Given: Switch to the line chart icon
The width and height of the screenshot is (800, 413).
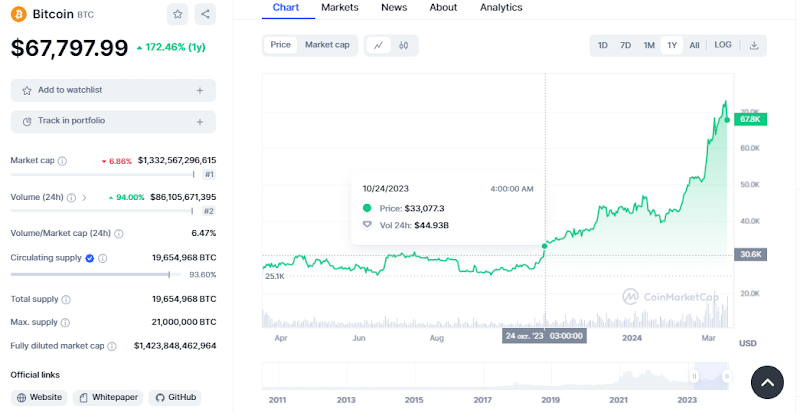Looking at the screenshot, I should click(x=379, y=45).
